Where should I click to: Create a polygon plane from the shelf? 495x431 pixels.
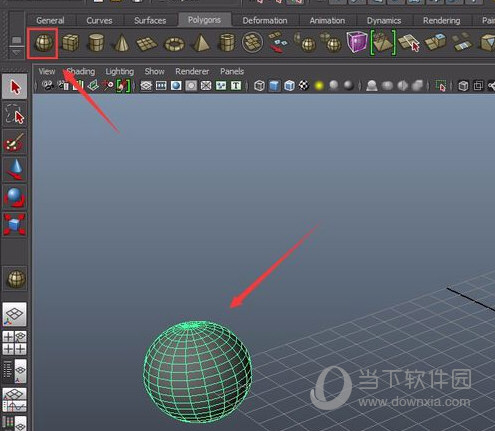click(147, 44)
